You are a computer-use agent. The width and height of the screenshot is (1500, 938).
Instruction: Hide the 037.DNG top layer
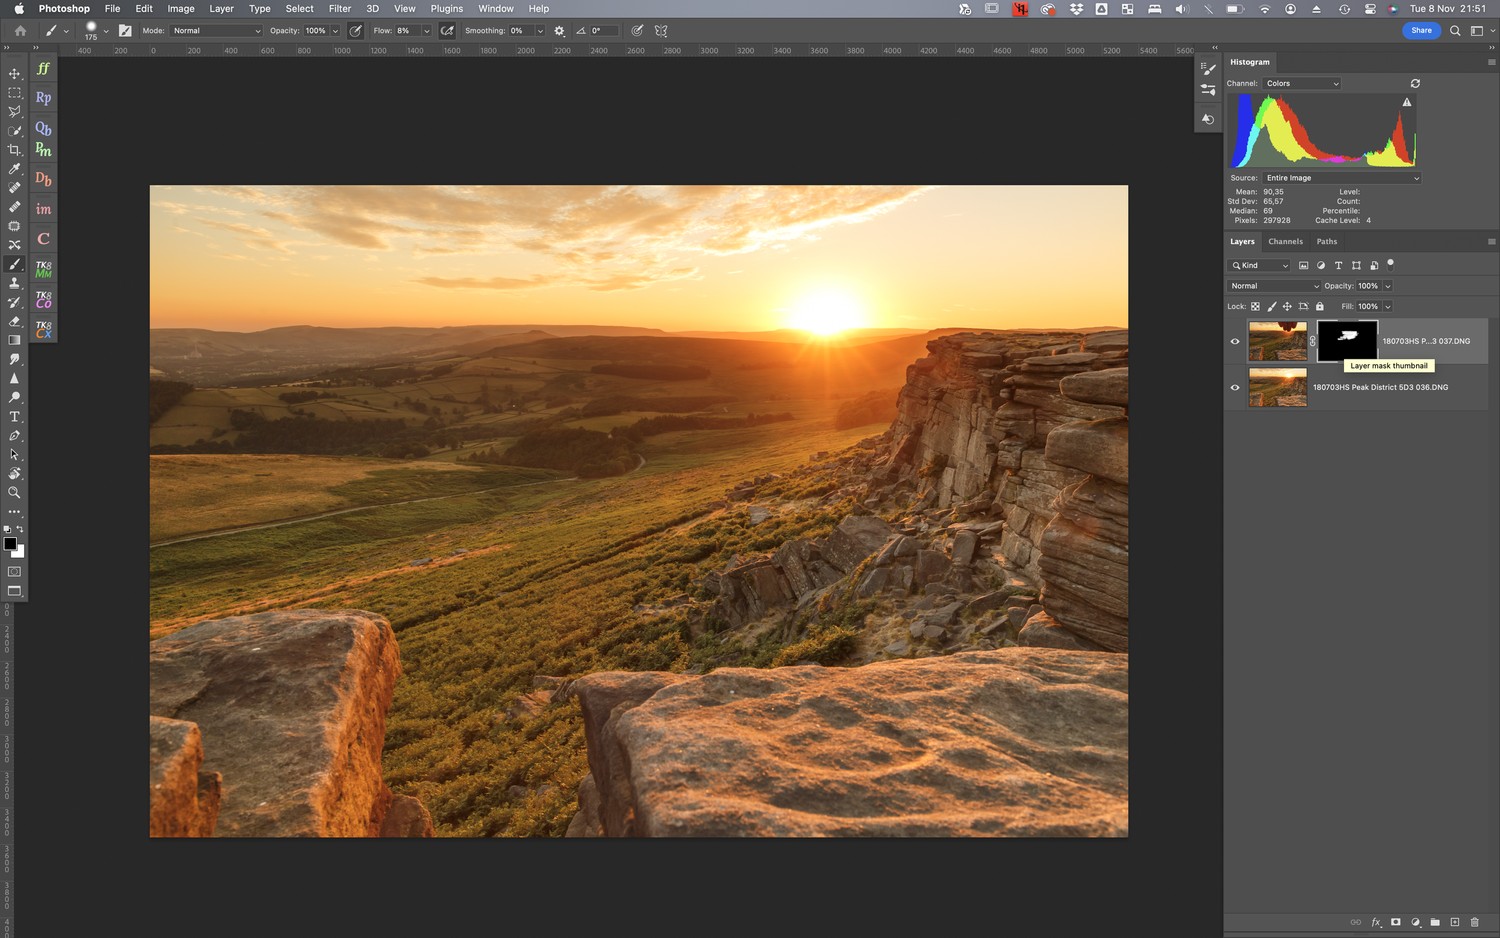click(x=1235, y=342)
